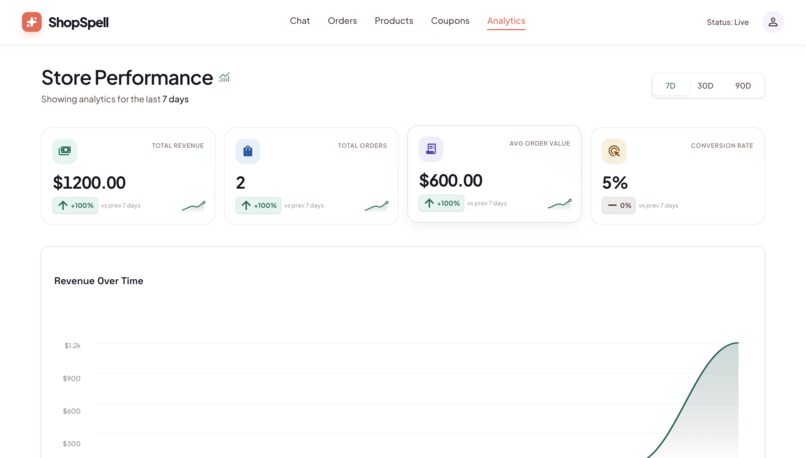This screenshot has width=806, height=458.
Task: Click the Total Revenue sparkline trend
Action: click(194, 206)
